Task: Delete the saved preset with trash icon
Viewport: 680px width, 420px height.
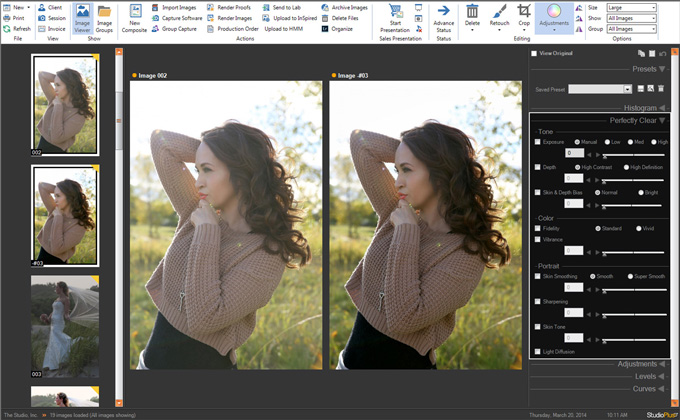Action: click(x=661, y=89)
